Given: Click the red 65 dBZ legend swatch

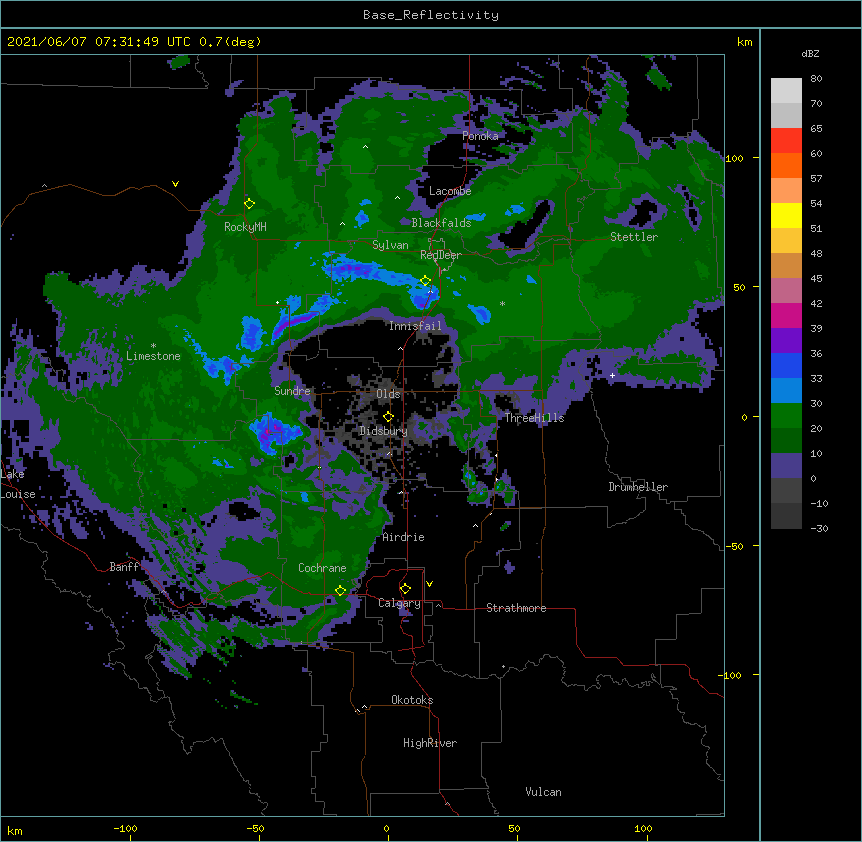Looking at the screenshot, I should [786, 141].
